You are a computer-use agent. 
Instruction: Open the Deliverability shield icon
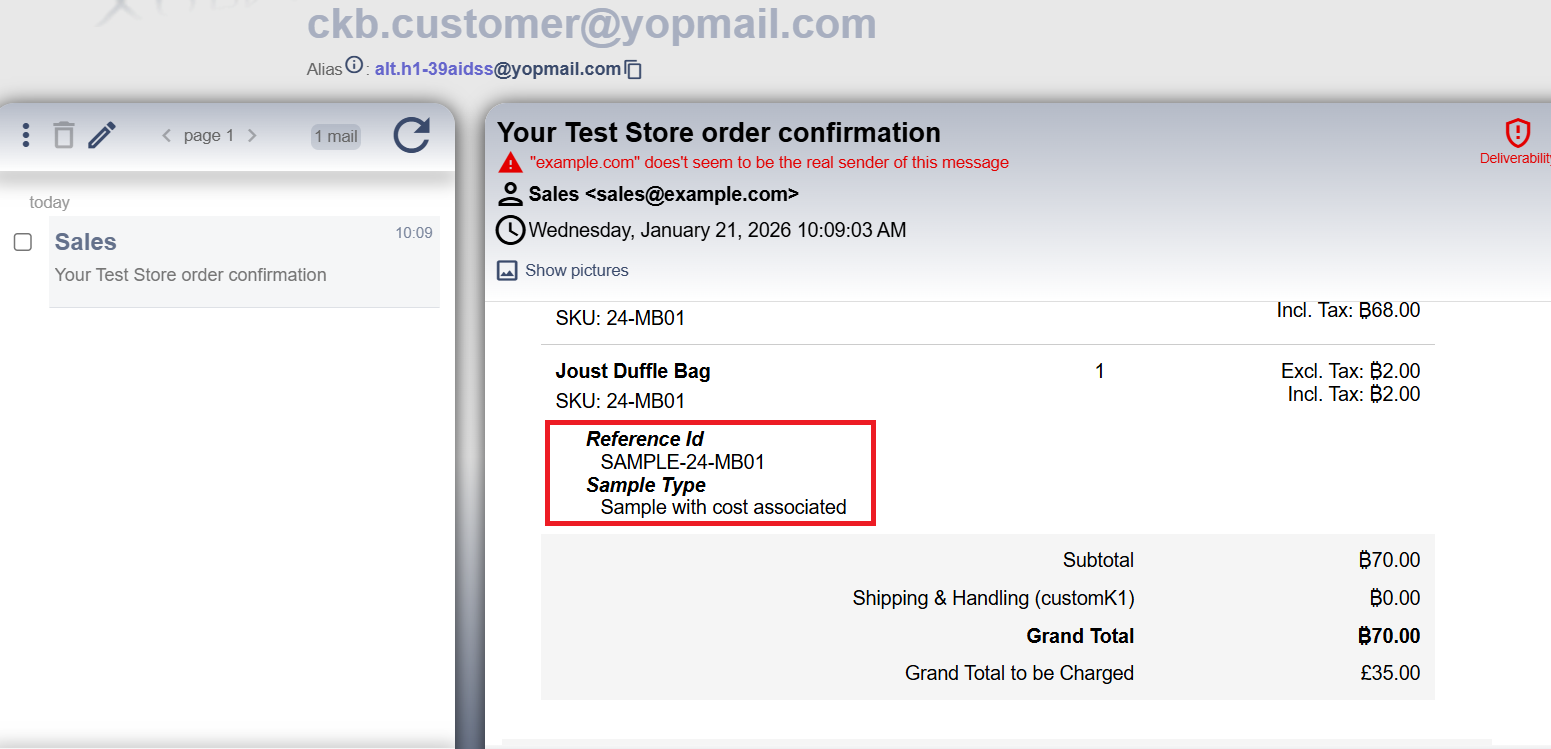(x=1518, y=133)
